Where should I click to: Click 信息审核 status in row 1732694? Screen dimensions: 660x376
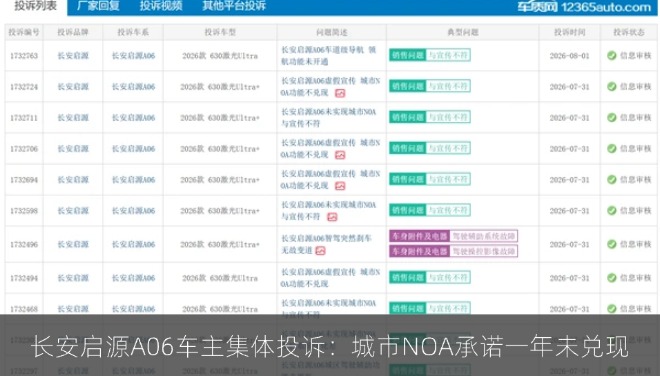coord(635,180)
